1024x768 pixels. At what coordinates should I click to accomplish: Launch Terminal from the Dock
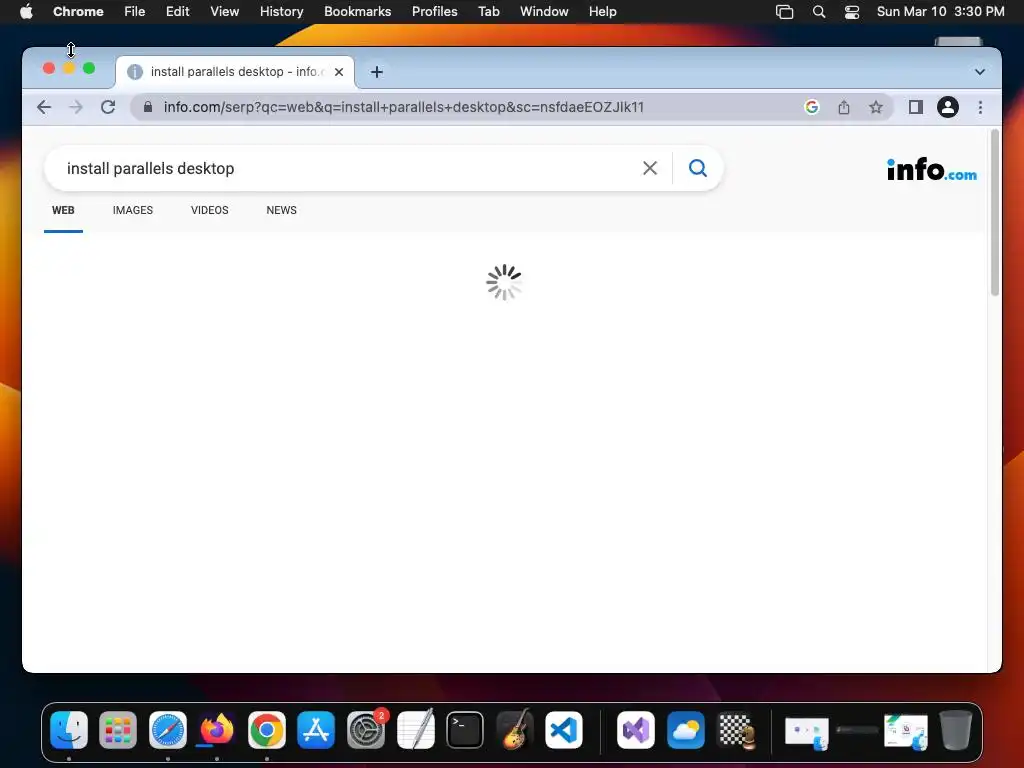(x=465, y=730)
